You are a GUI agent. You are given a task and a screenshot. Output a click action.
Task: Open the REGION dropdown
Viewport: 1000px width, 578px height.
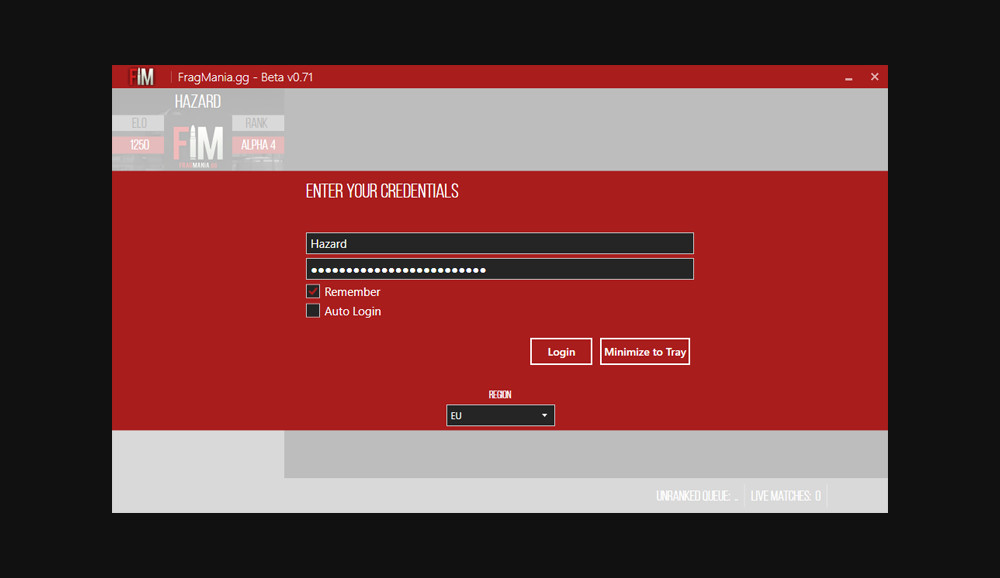(500, 415)
